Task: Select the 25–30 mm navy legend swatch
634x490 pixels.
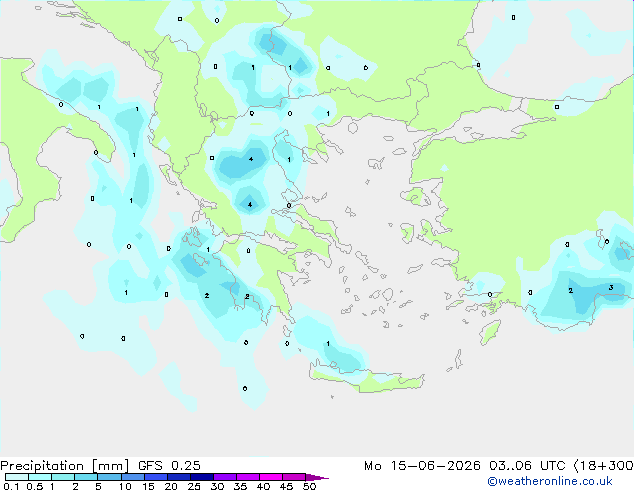Action: tap(201, 477)
